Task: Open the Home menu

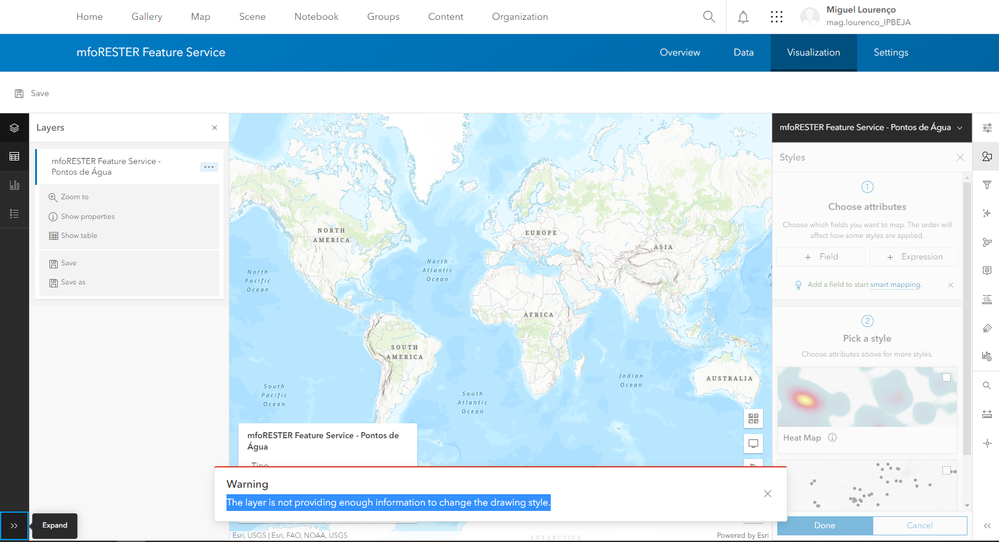Action: [89, 17]
